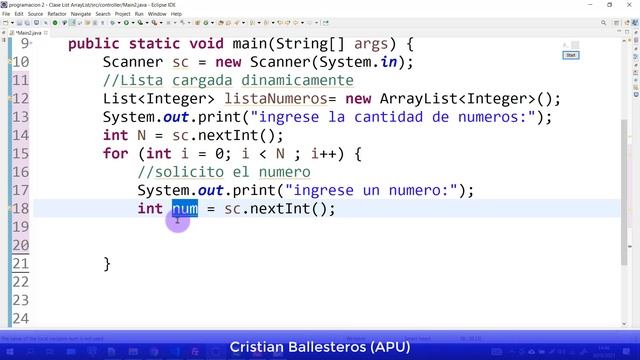Open the Edit menu
The height and width of the screenshot is (360, 640).
pos(19,14)
